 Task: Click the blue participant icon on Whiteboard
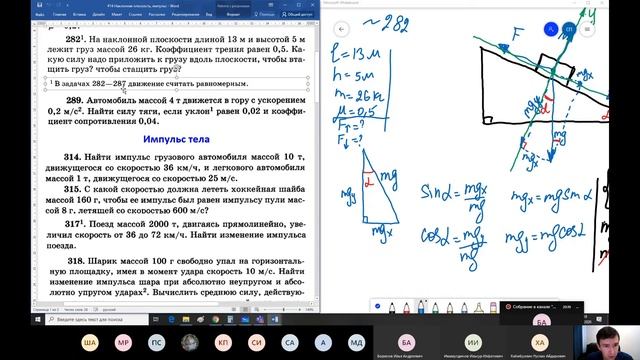pos(551,29)
